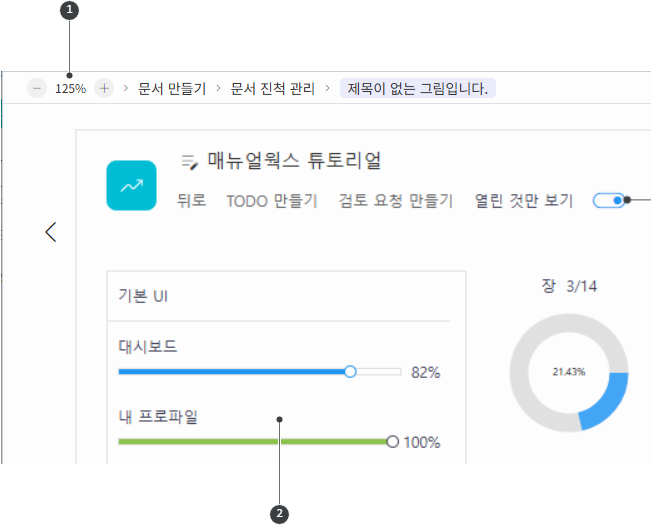
Task: Navigate to 문서 진척 관리 breadcrumb
Action: 272,88
